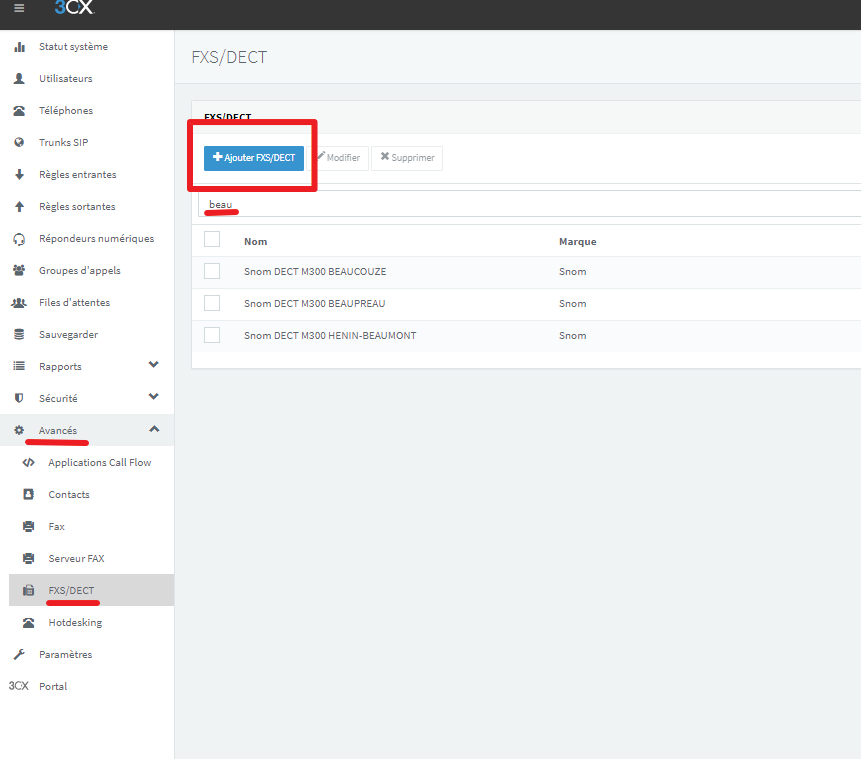Open the Groupes d'appels menu label
861x759 pixels.
80,271
